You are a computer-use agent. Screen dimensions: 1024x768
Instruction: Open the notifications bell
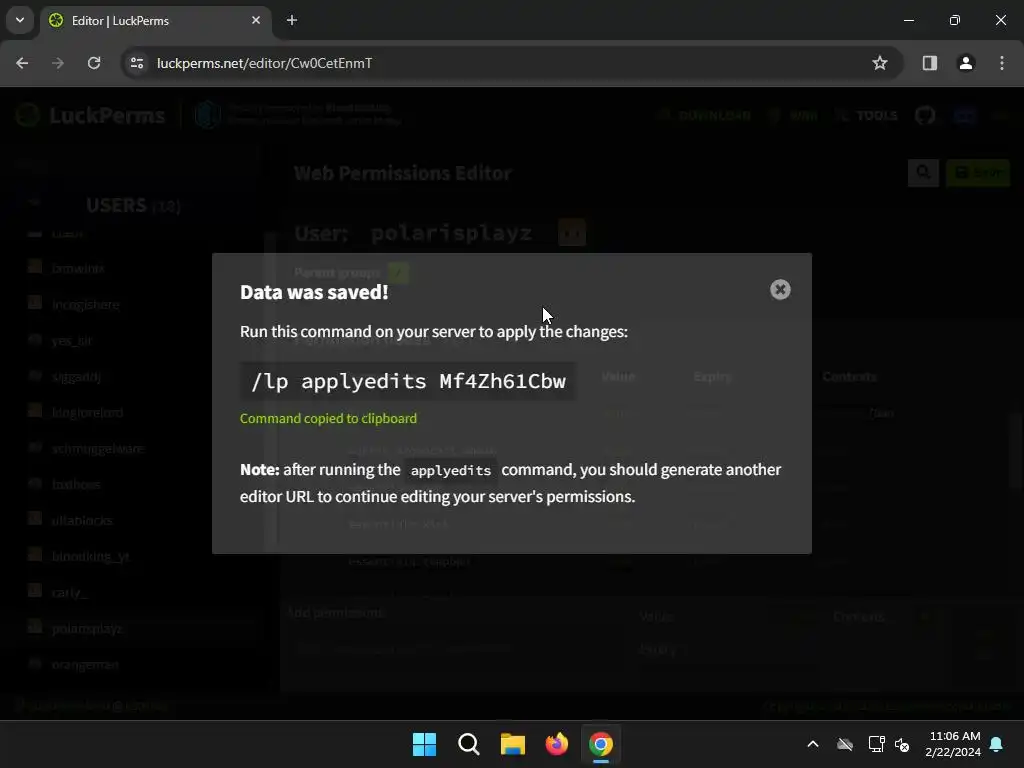click(x=997, y=744)
